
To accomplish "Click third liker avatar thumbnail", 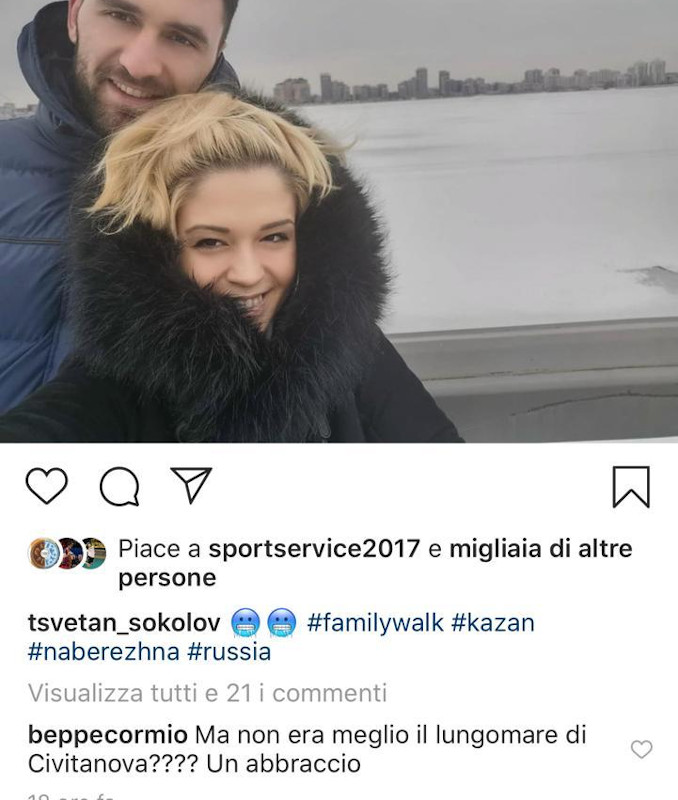I will click(93, 553).
